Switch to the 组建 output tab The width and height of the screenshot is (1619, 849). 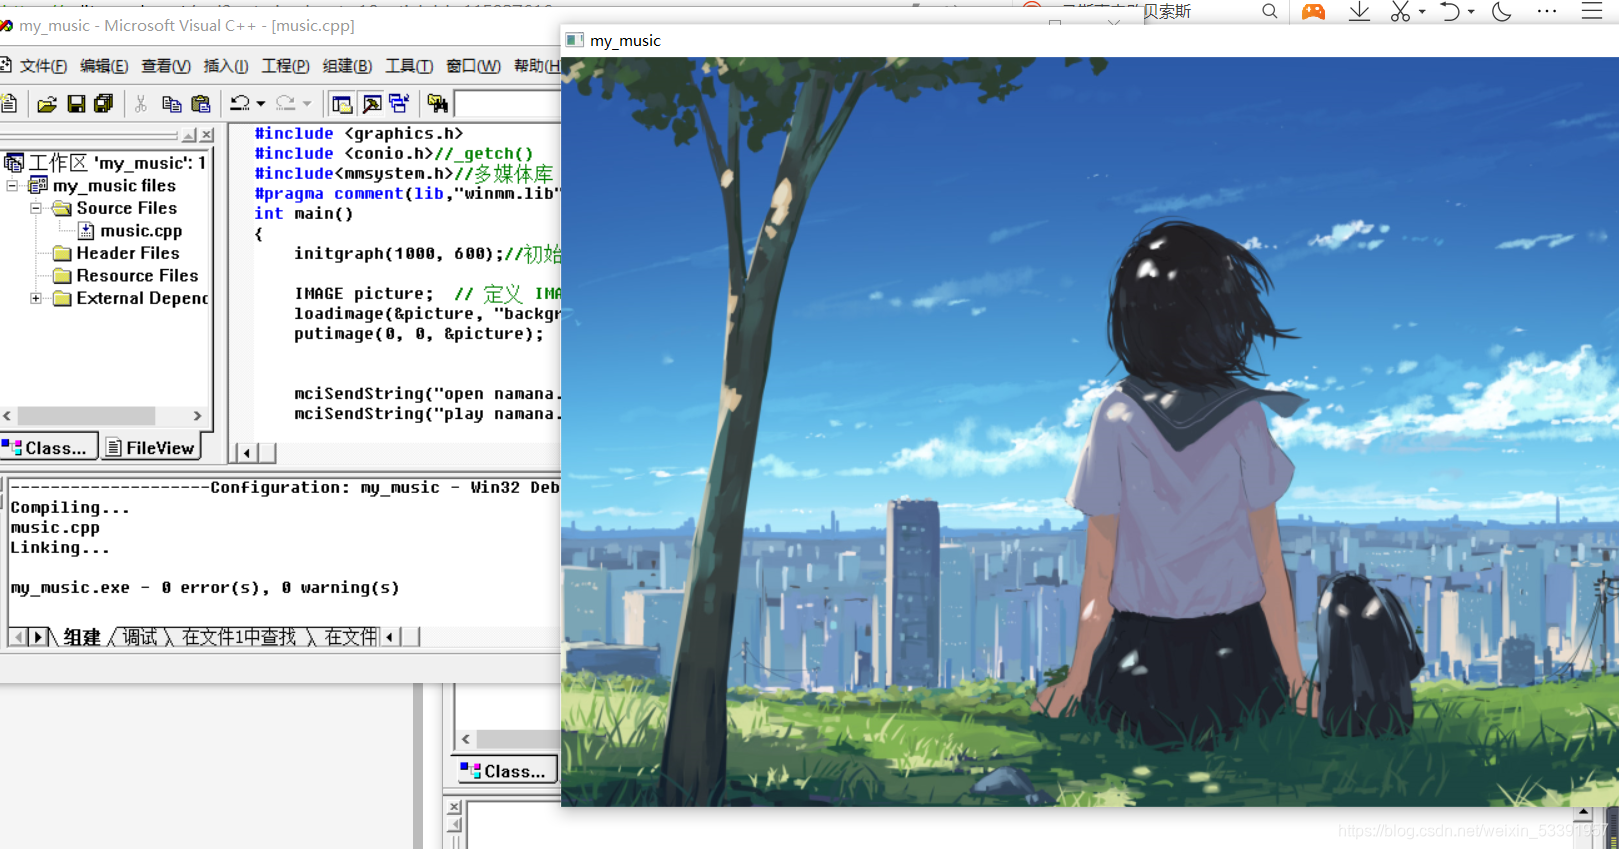[x=82, y=637]
